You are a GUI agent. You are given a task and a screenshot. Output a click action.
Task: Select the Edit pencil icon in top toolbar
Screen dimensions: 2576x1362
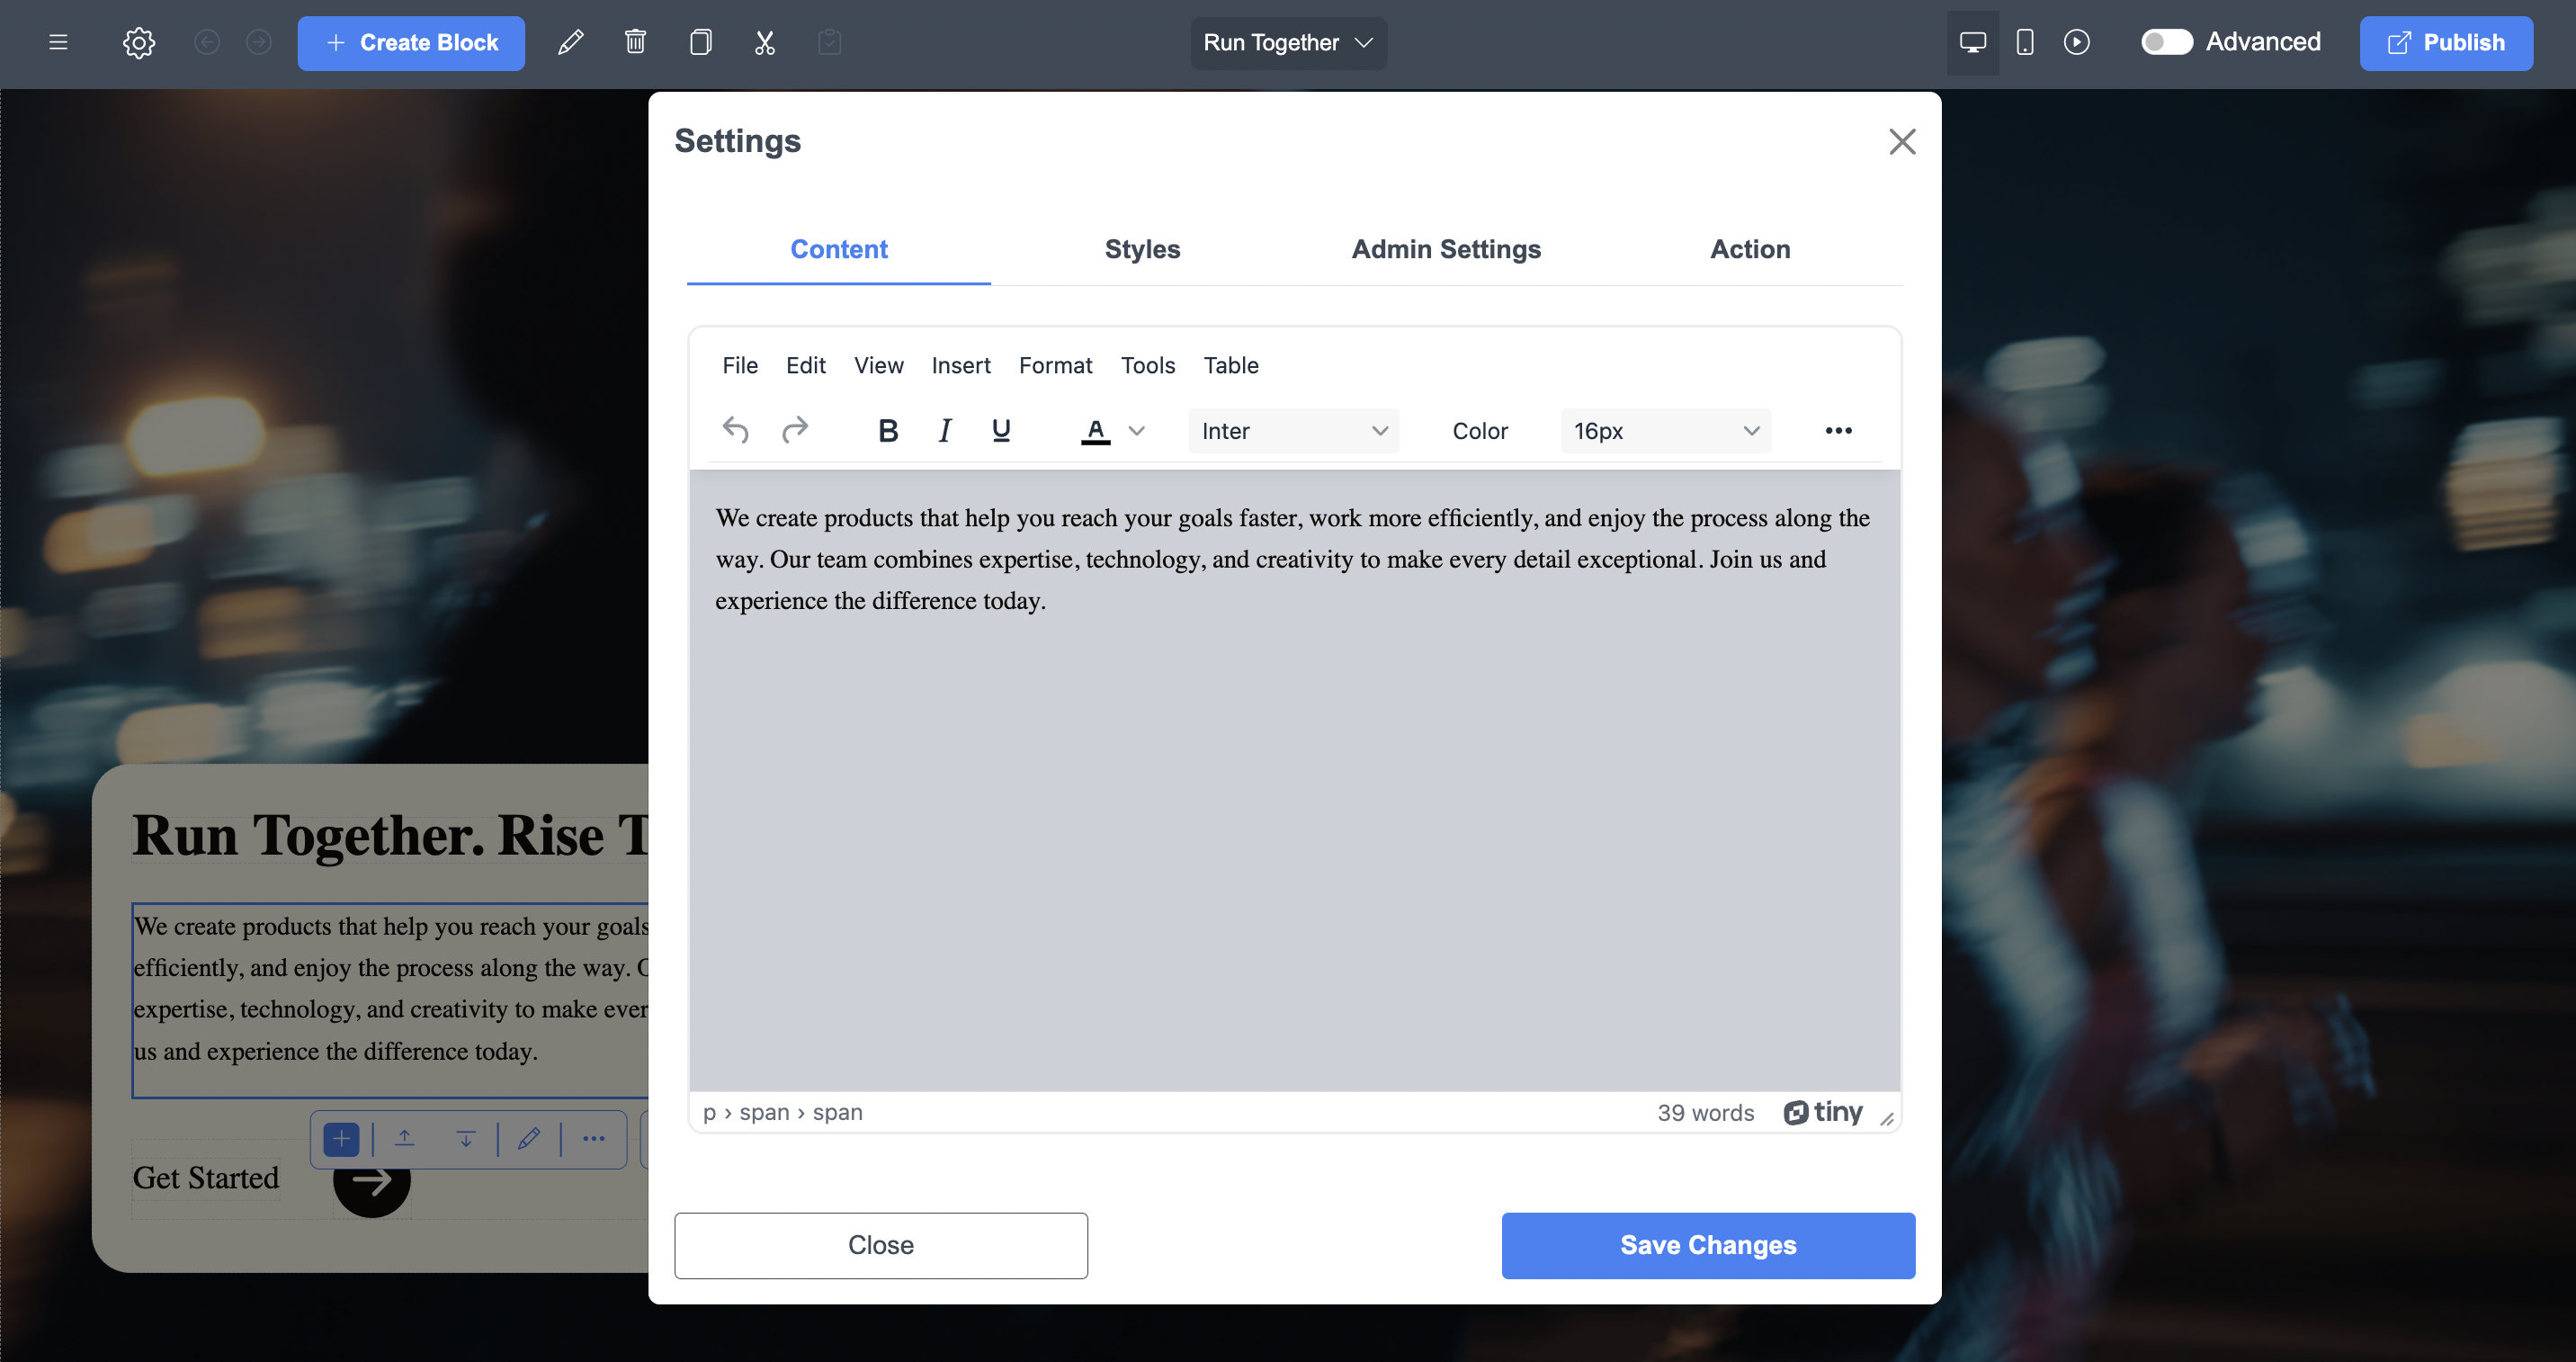pos(570,43)
